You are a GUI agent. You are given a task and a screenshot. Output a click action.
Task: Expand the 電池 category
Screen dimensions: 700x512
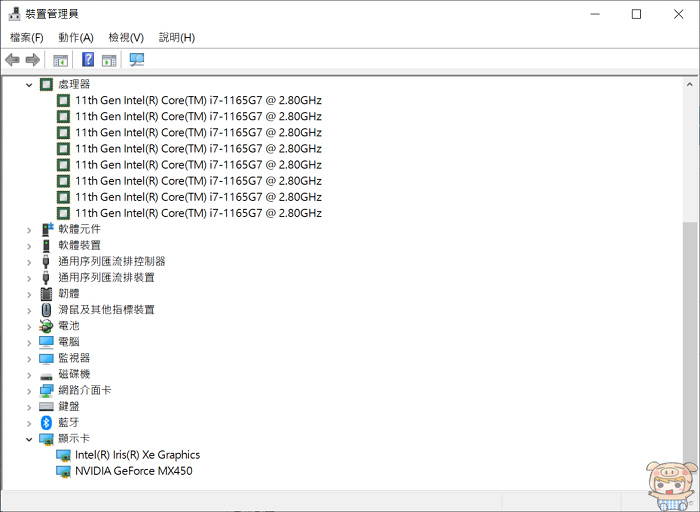pyautogui.click(x=29, y=326)
